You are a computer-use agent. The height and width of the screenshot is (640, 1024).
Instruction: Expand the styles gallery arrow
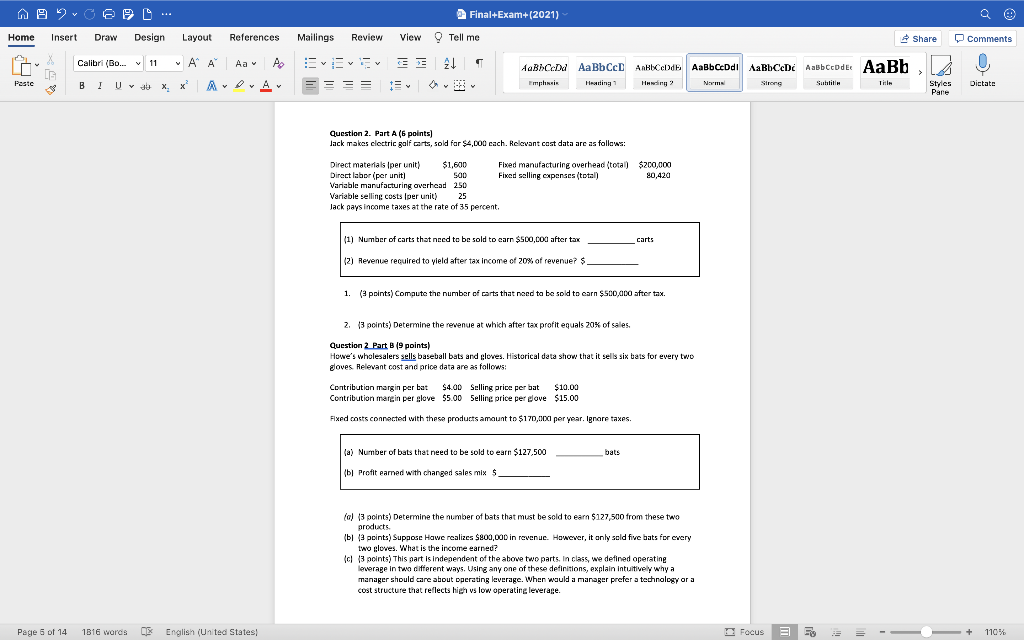(x=920, y=72)
